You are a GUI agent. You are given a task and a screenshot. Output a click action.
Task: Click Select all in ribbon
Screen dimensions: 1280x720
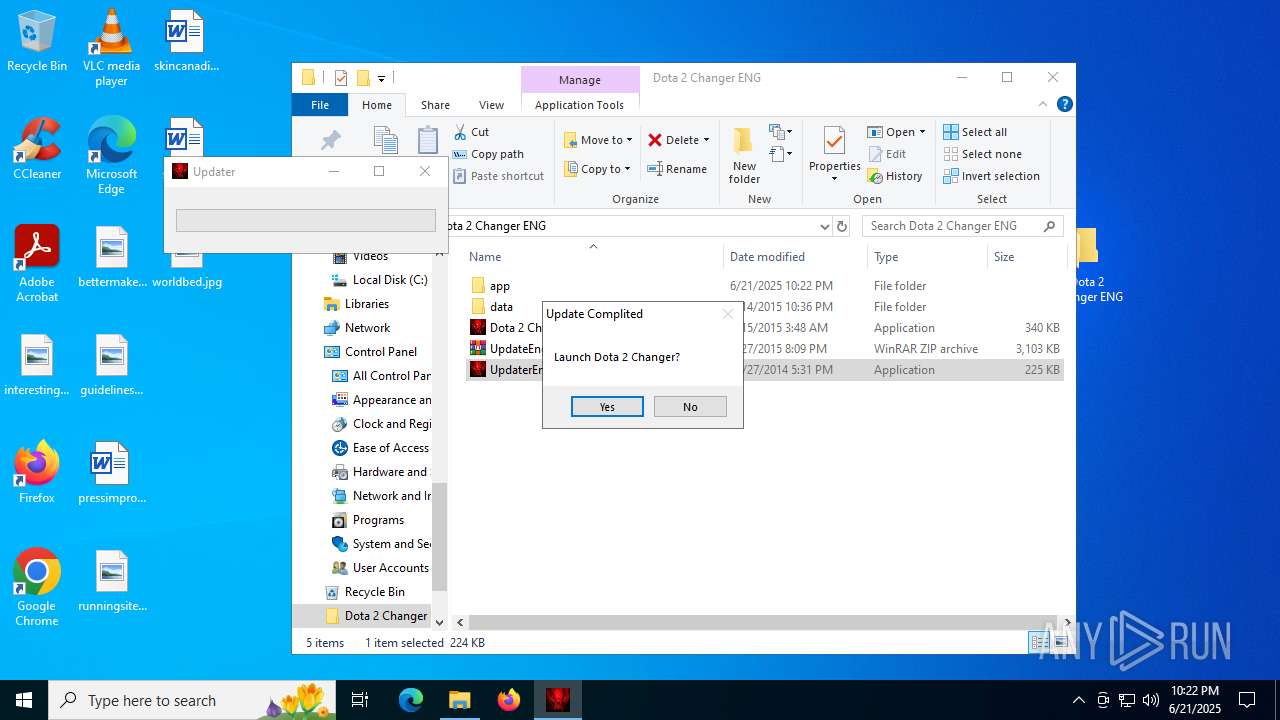click(x=976, y=132)
